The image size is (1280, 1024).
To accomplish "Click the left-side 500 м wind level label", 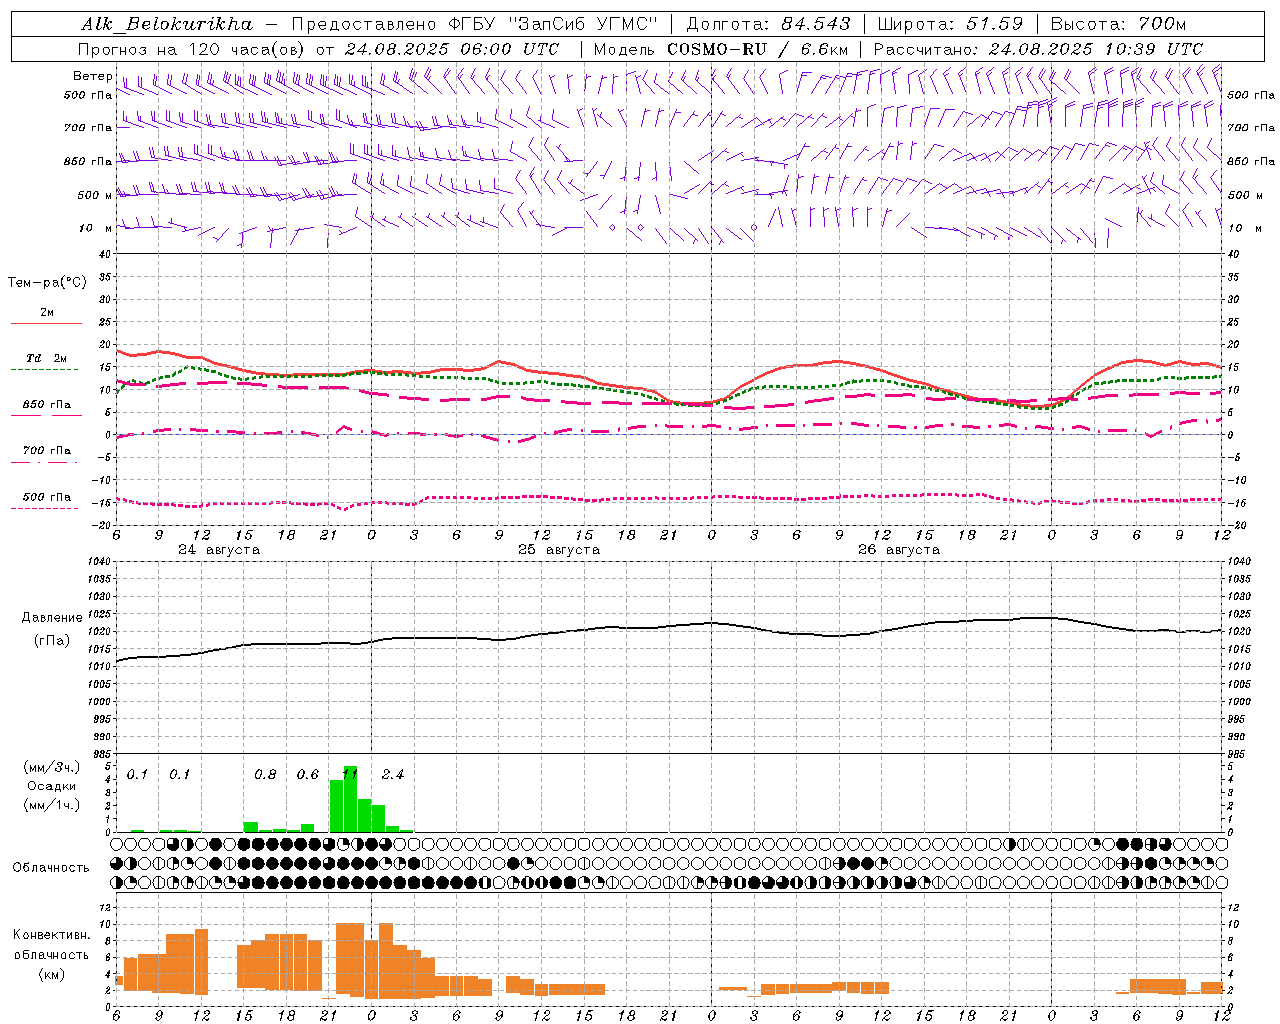I will coord(94,195).
